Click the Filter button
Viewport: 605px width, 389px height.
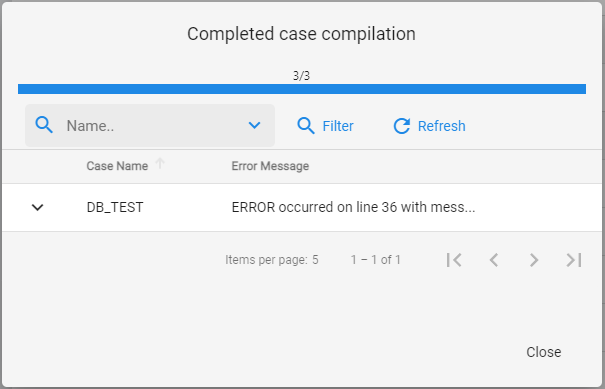[325, 126]
